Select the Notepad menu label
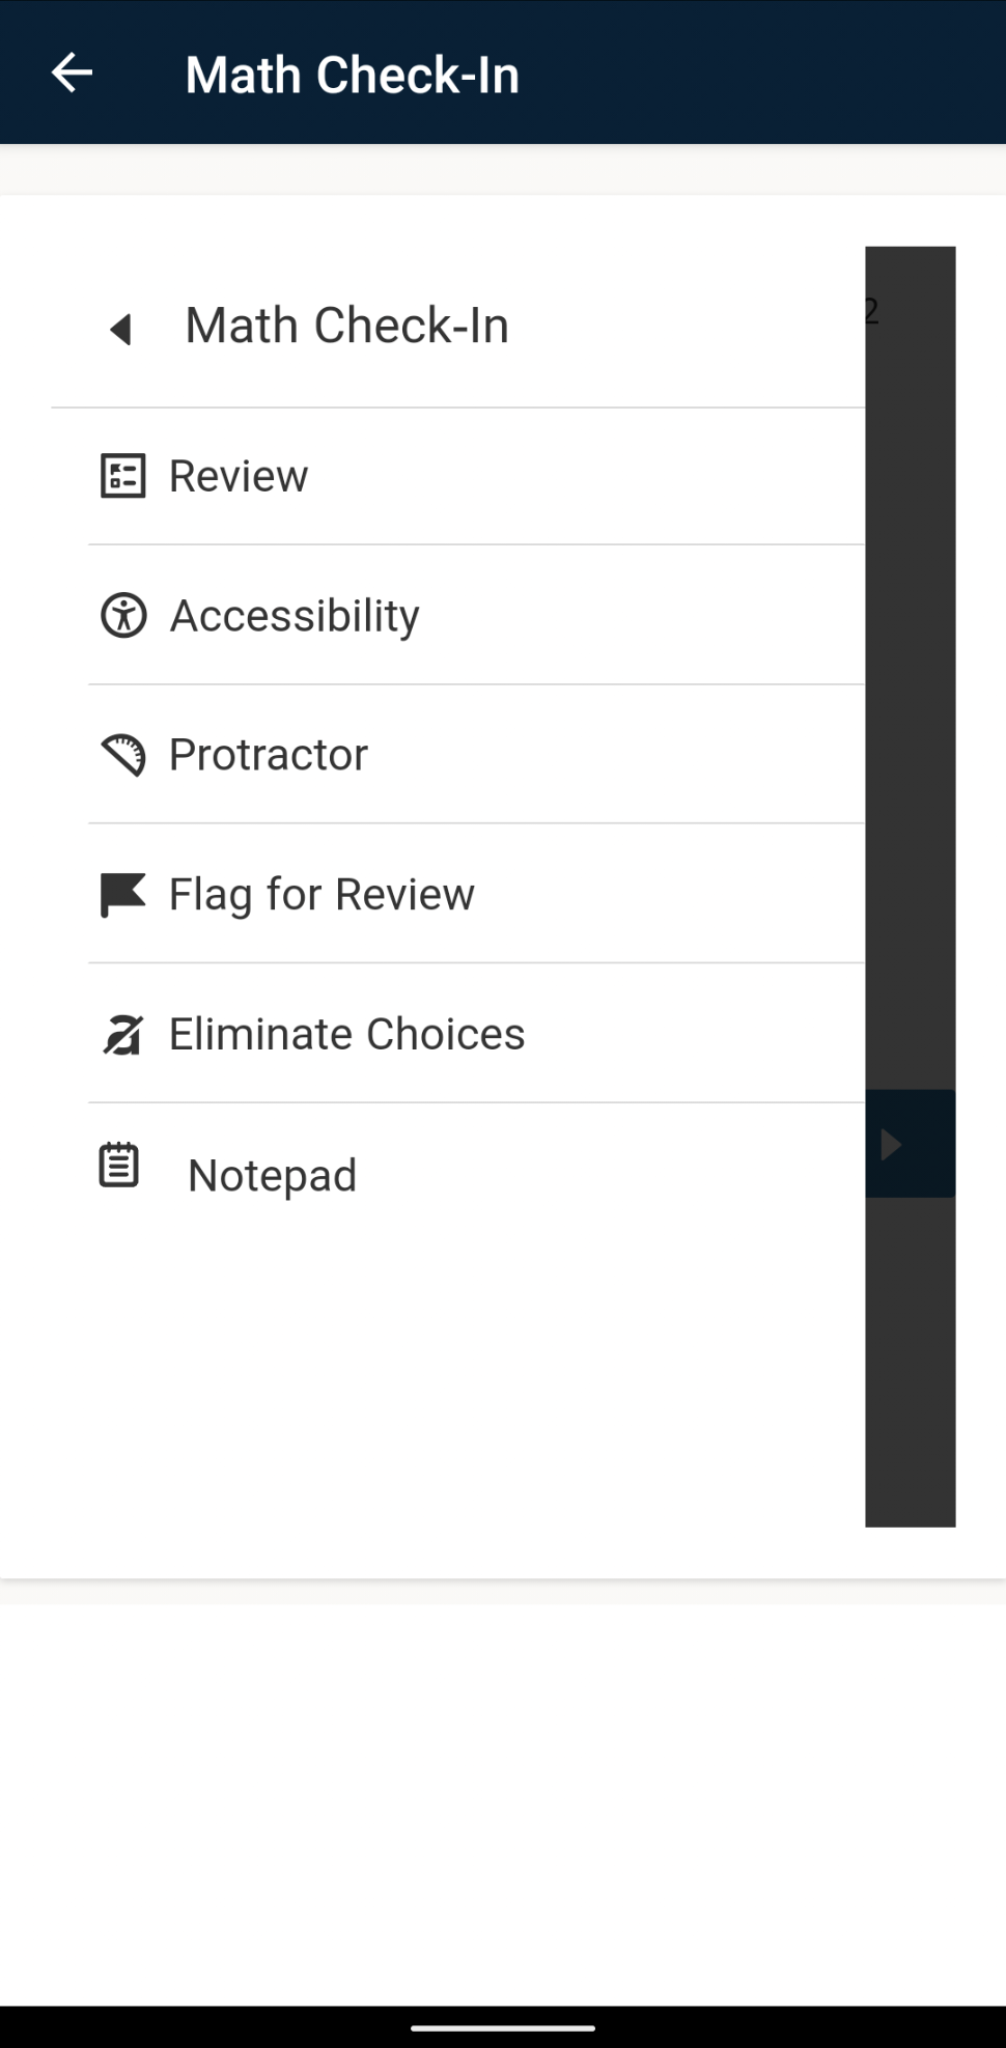Screen dimensions: 1006x2048 pos(272,1176)
